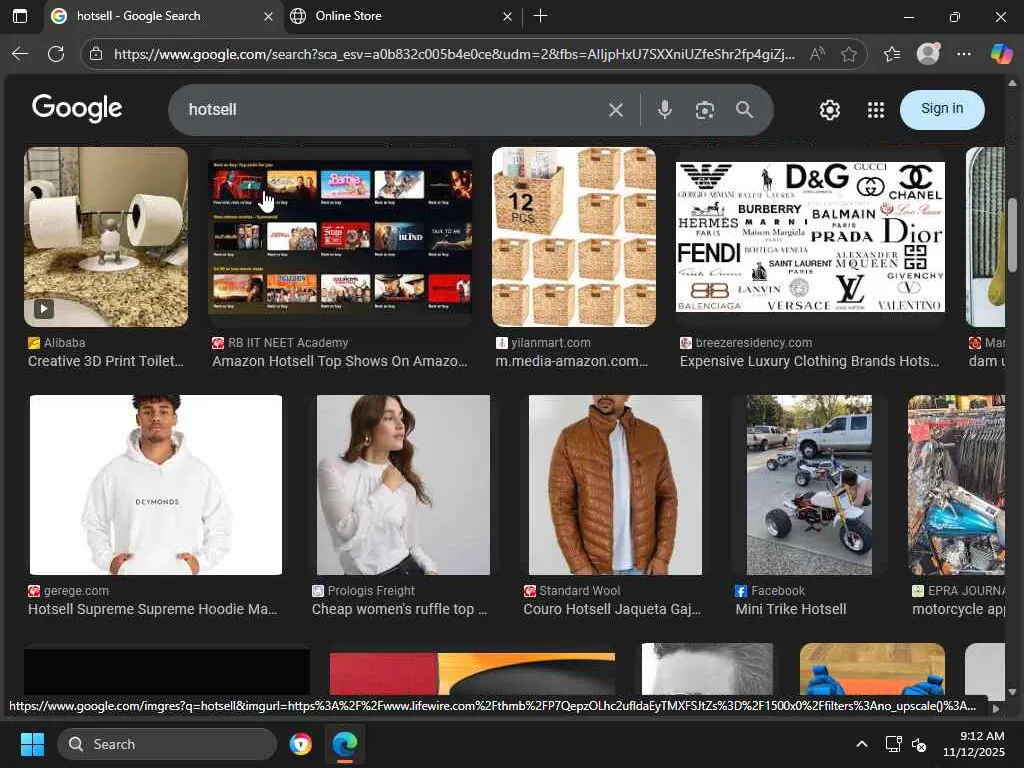Open the clock and date 9:12 AM

click(973, 744)
